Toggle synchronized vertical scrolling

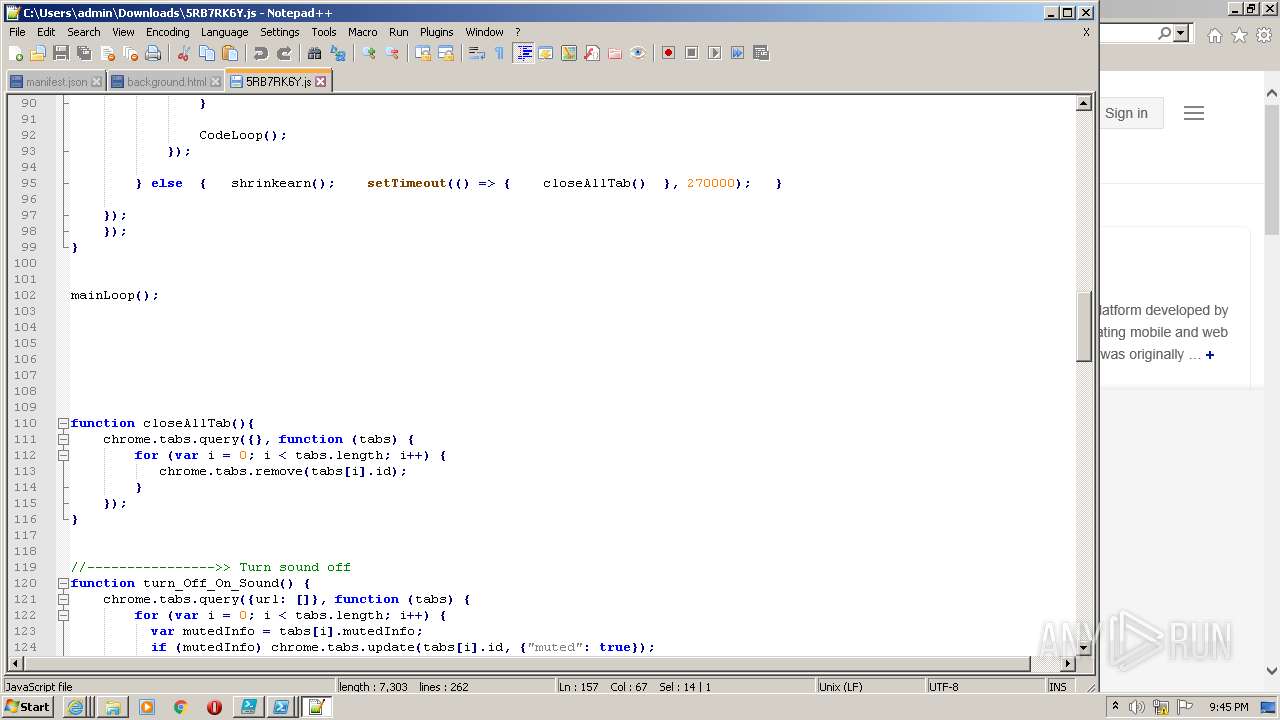[423, 53]
